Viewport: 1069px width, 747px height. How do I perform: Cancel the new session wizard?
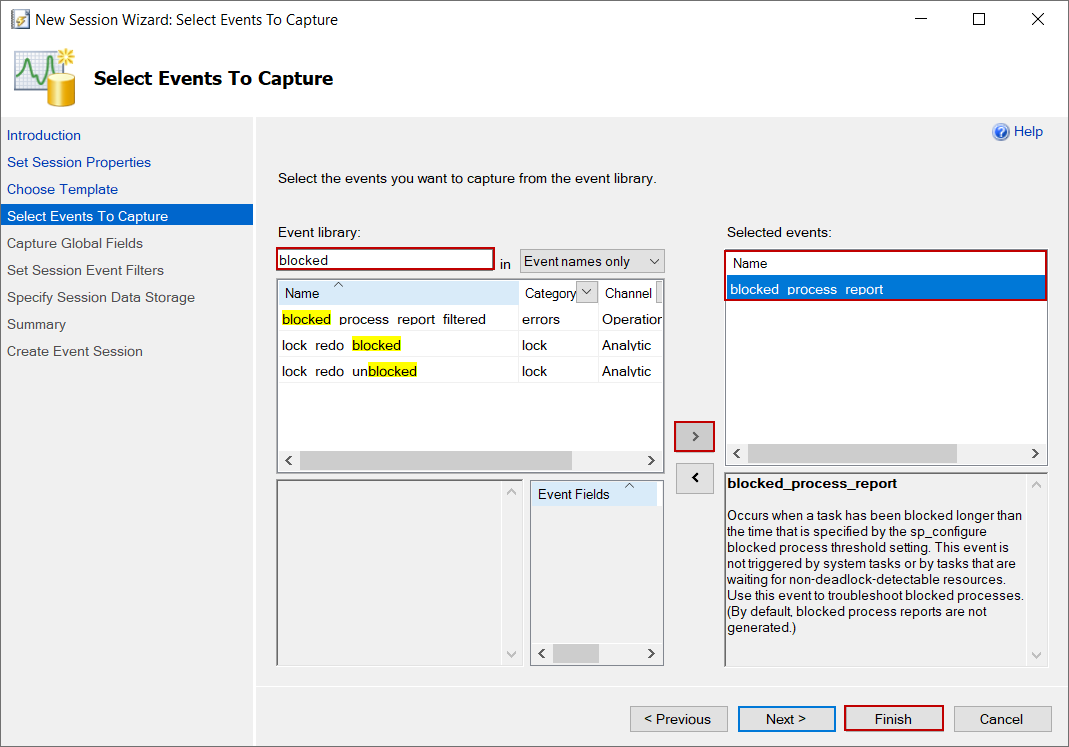(1001, 719)
